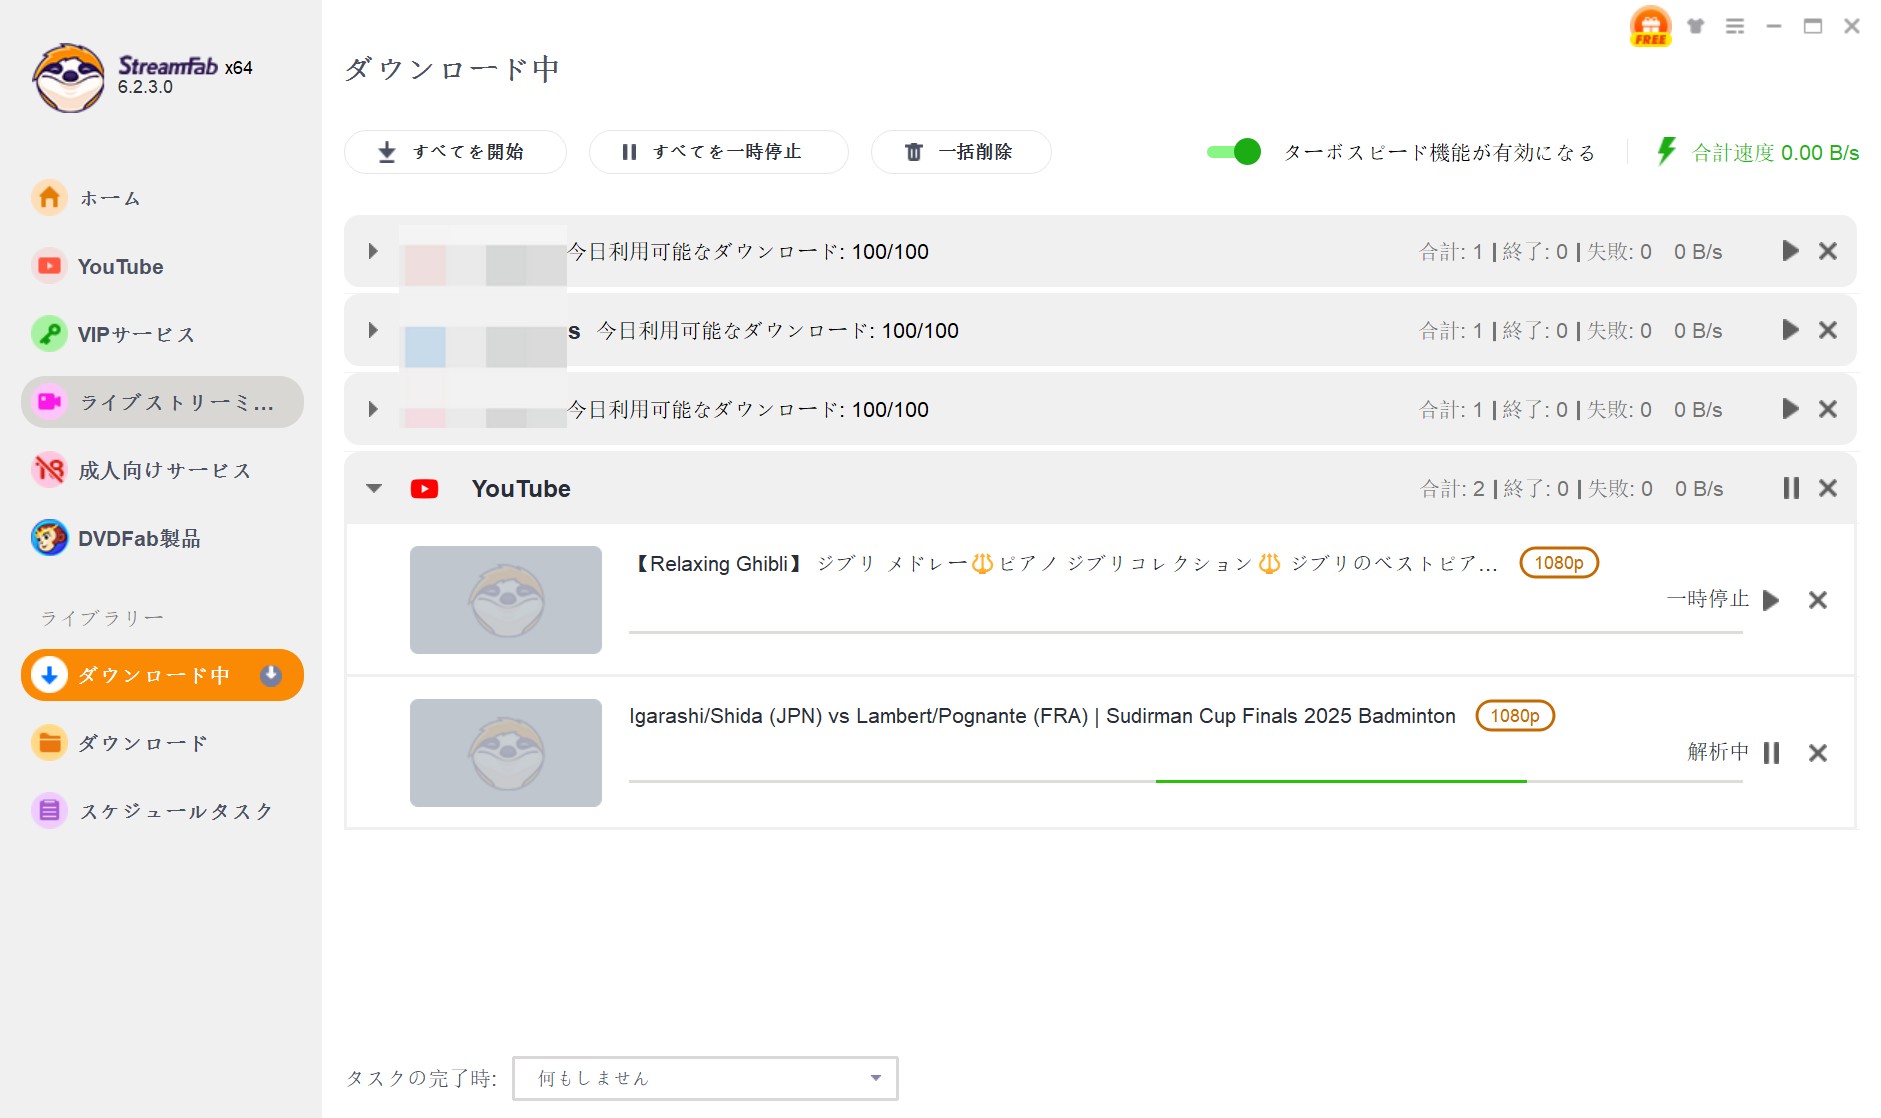Screen dimensions: 1881x1118
Task: Click the Relaxing Ghibli video thumbnail
Action: (506, 600)
